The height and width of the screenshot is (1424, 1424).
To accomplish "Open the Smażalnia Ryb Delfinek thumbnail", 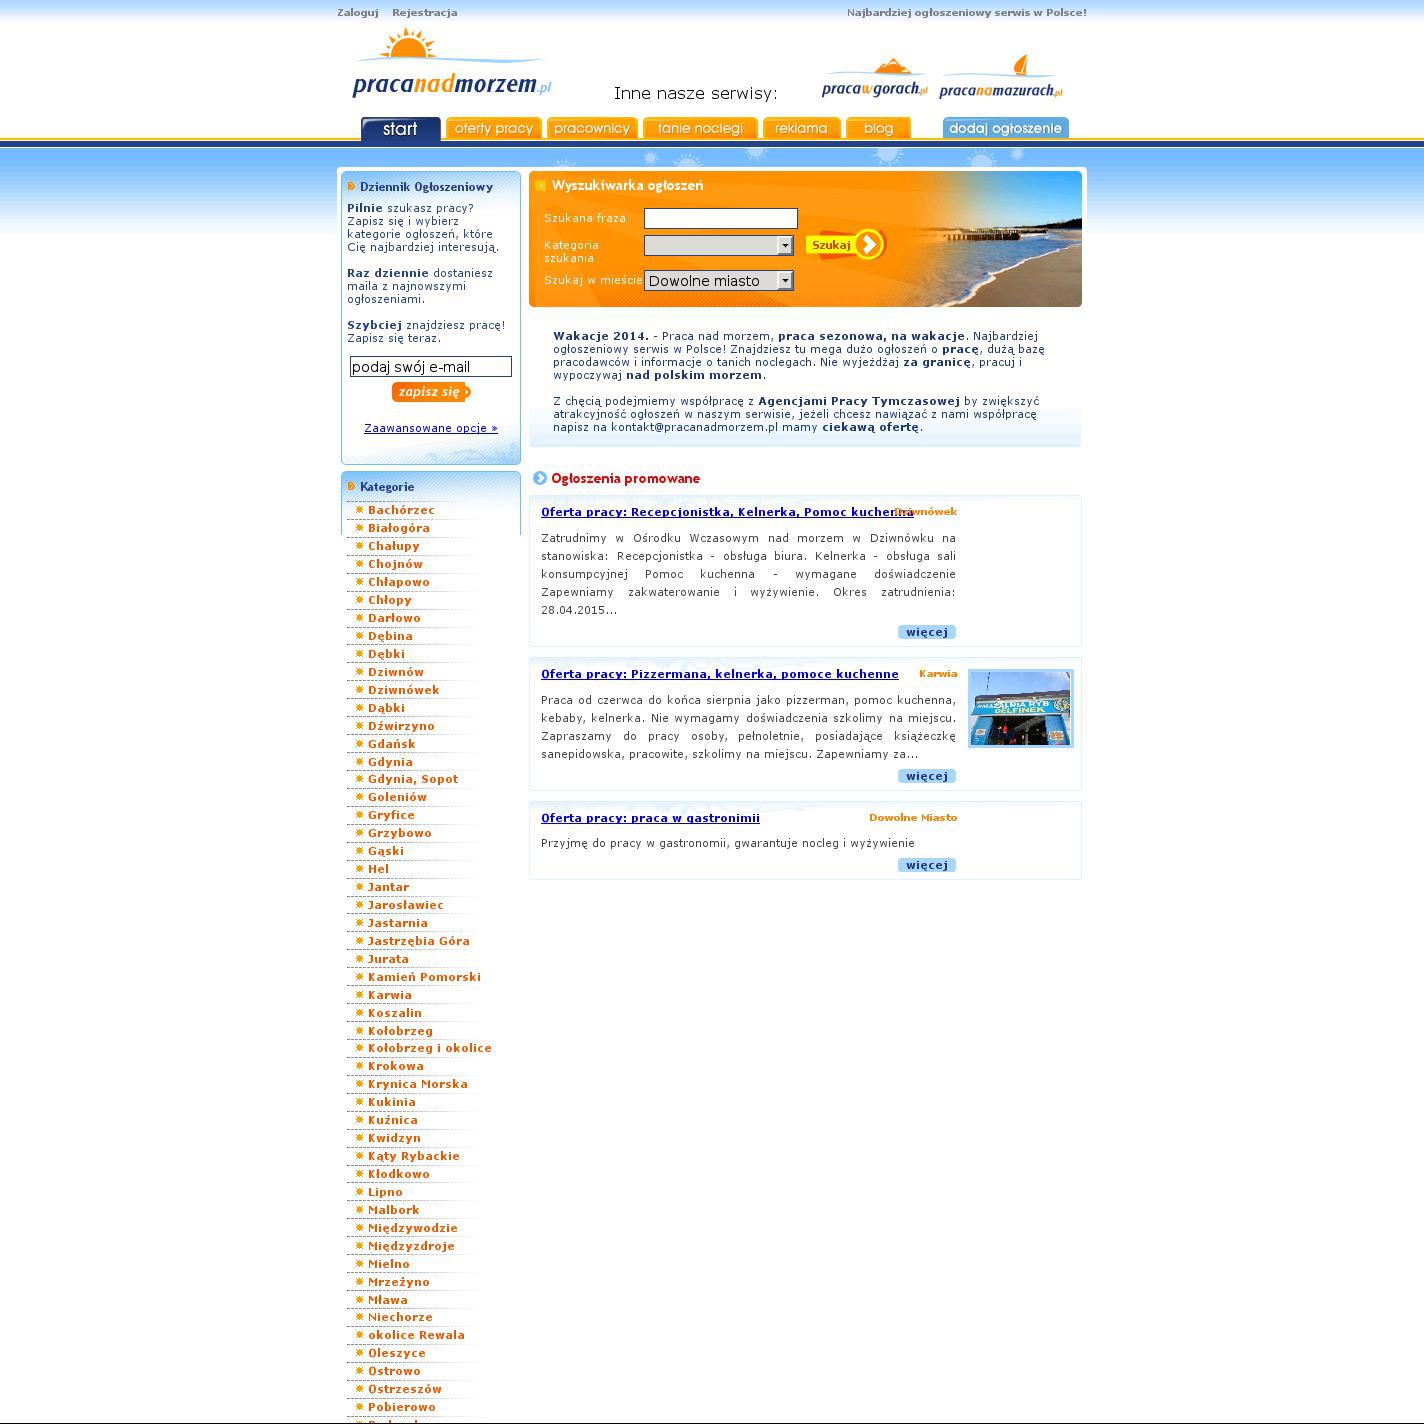I will coord(1020,708).
